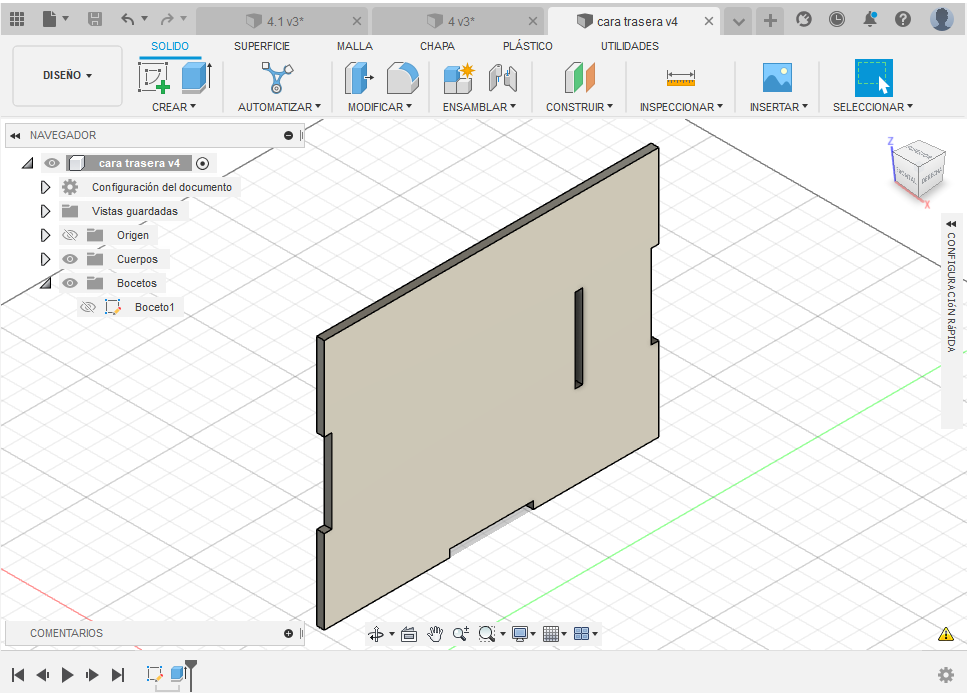This screenshot has width=967, height=693.
Task: Open timeline settings gear
Action: pyautogui.click(x=945, y=675)
